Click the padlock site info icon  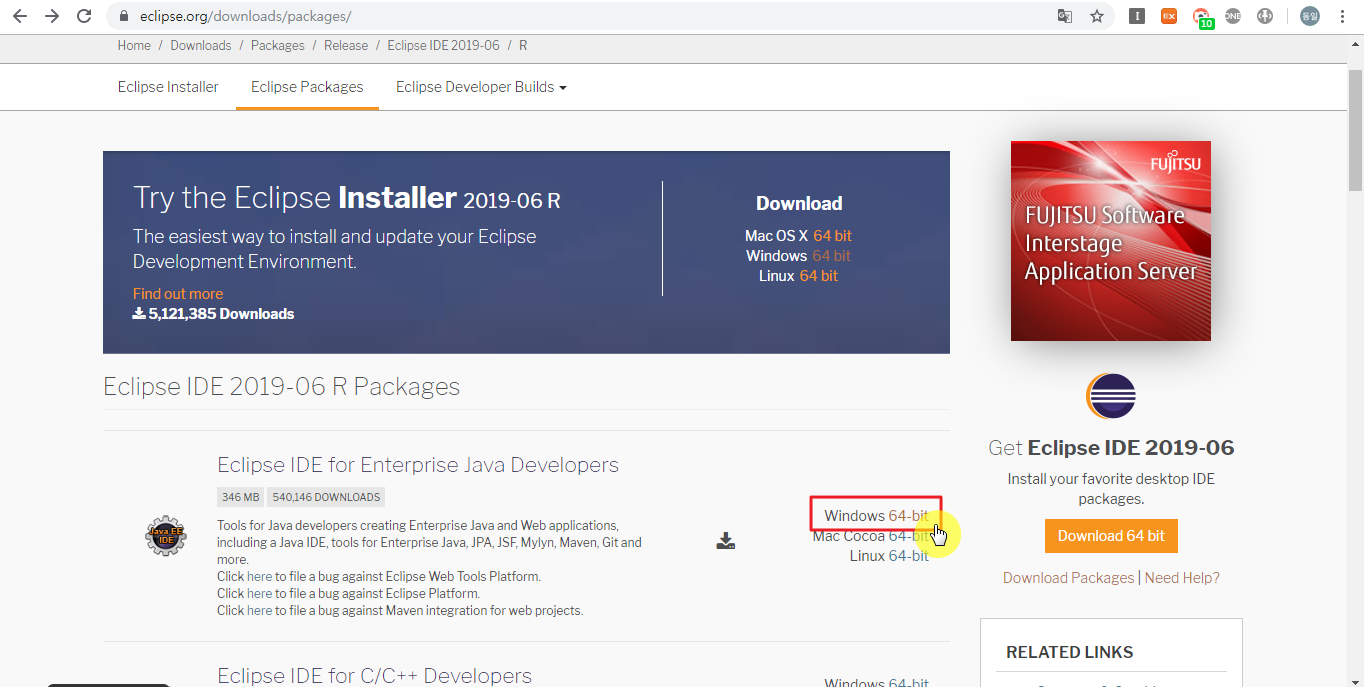point(124,17)
